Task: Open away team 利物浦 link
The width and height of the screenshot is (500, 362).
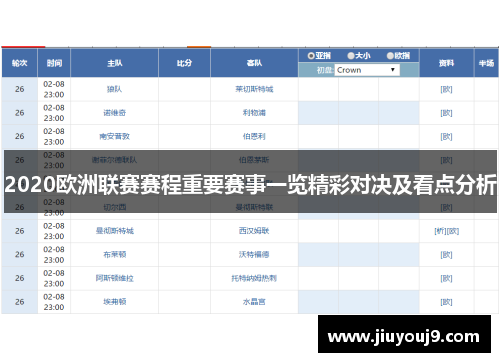Action: (254, 113)
